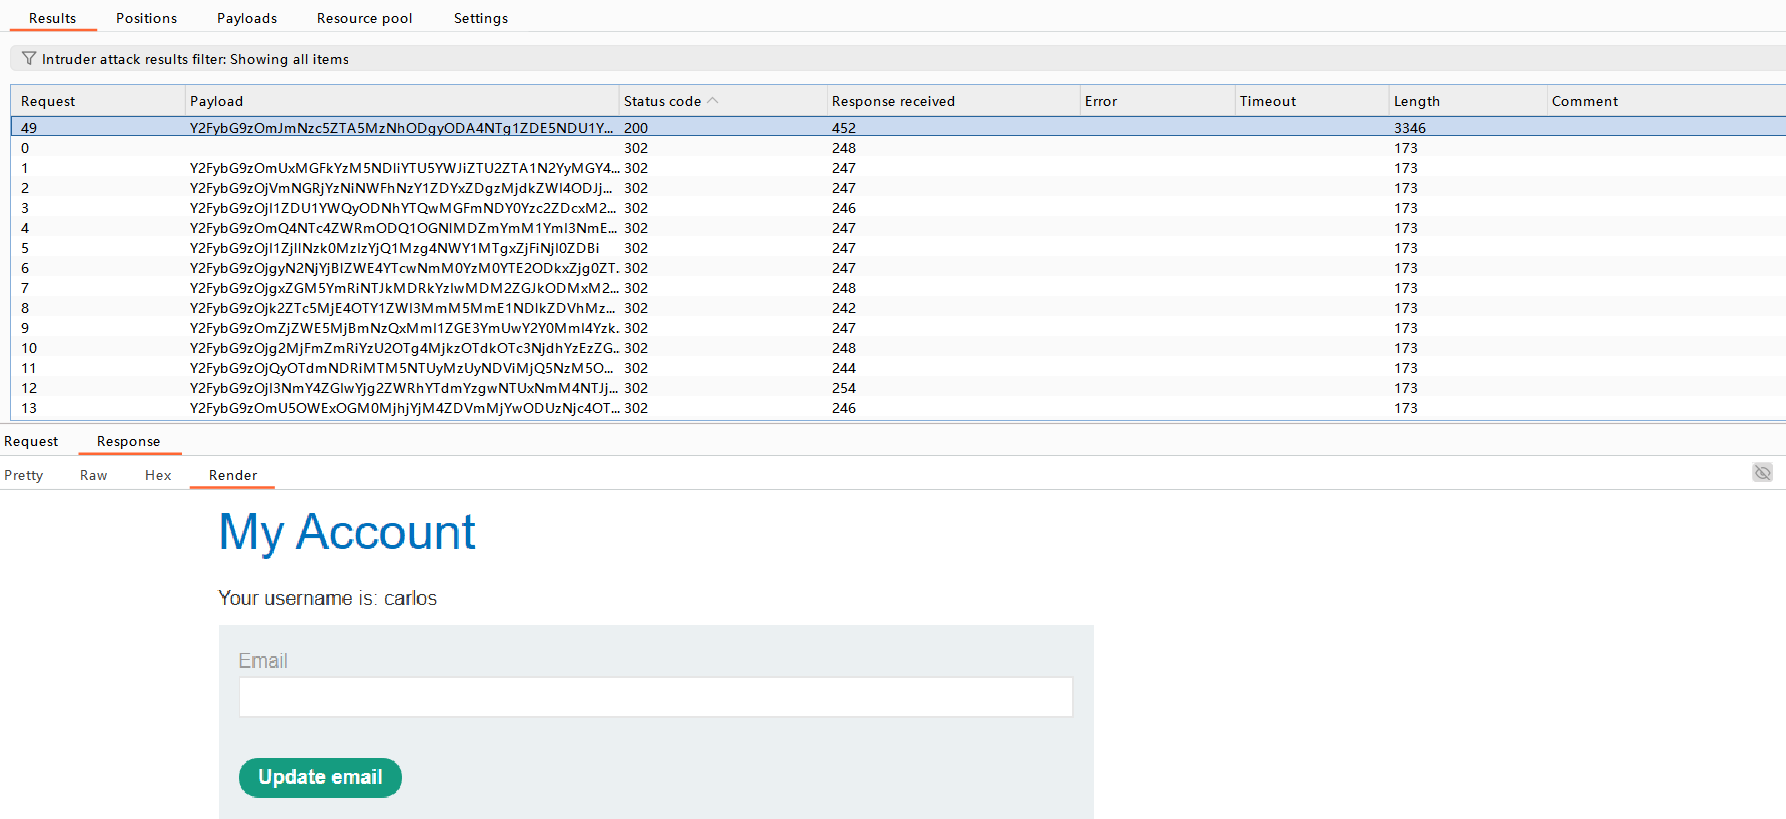Go to the Settings tab

pyautogui.click(x=480, y=18)
